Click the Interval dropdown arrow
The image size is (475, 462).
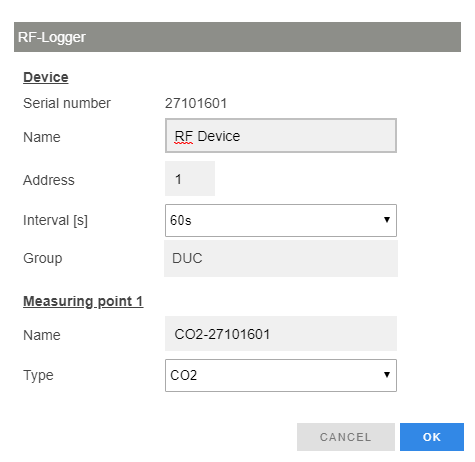387,220
